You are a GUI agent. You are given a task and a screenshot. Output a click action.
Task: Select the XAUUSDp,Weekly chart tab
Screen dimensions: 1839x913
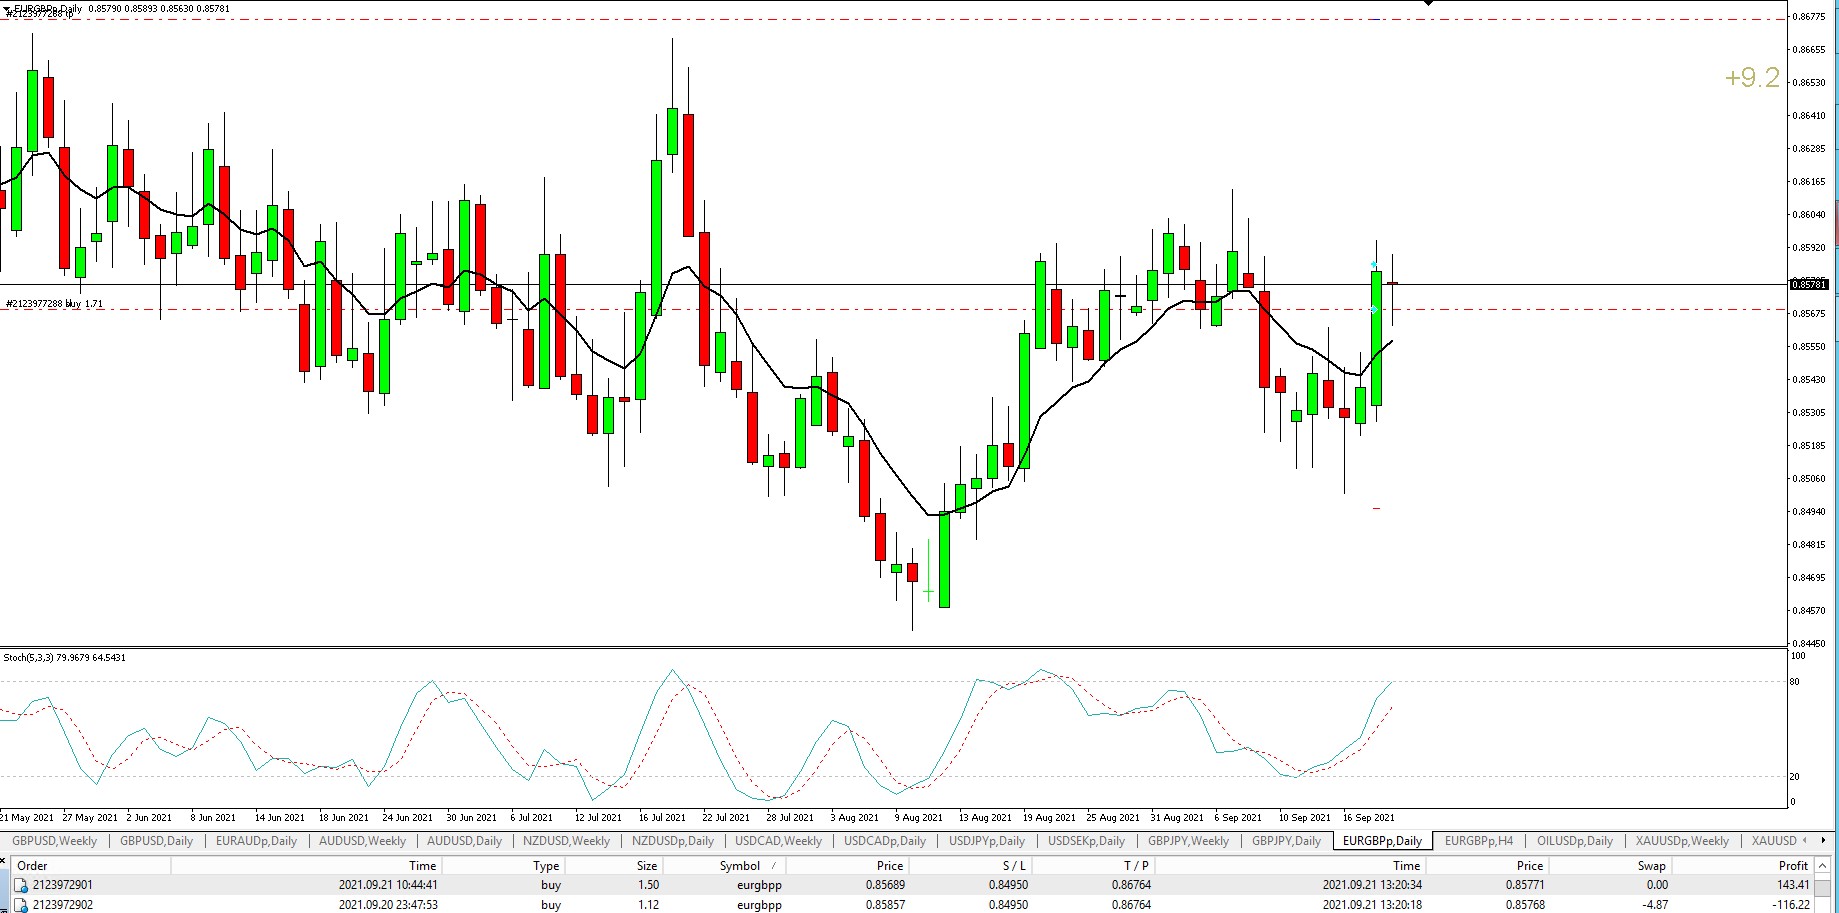pyautogui.click(x=1681, y=841)
